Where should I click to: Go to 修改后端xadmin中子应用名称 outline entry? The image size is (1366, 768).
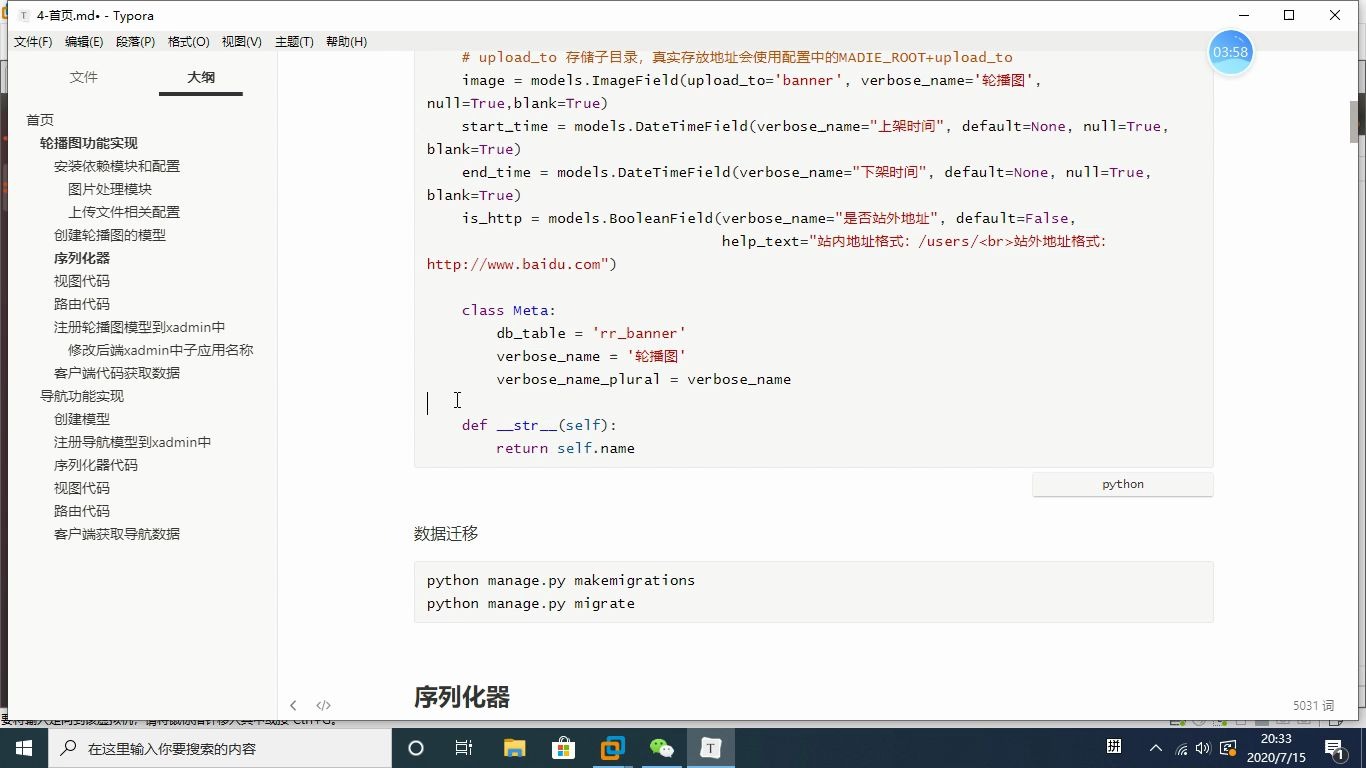tap(160, 350)
